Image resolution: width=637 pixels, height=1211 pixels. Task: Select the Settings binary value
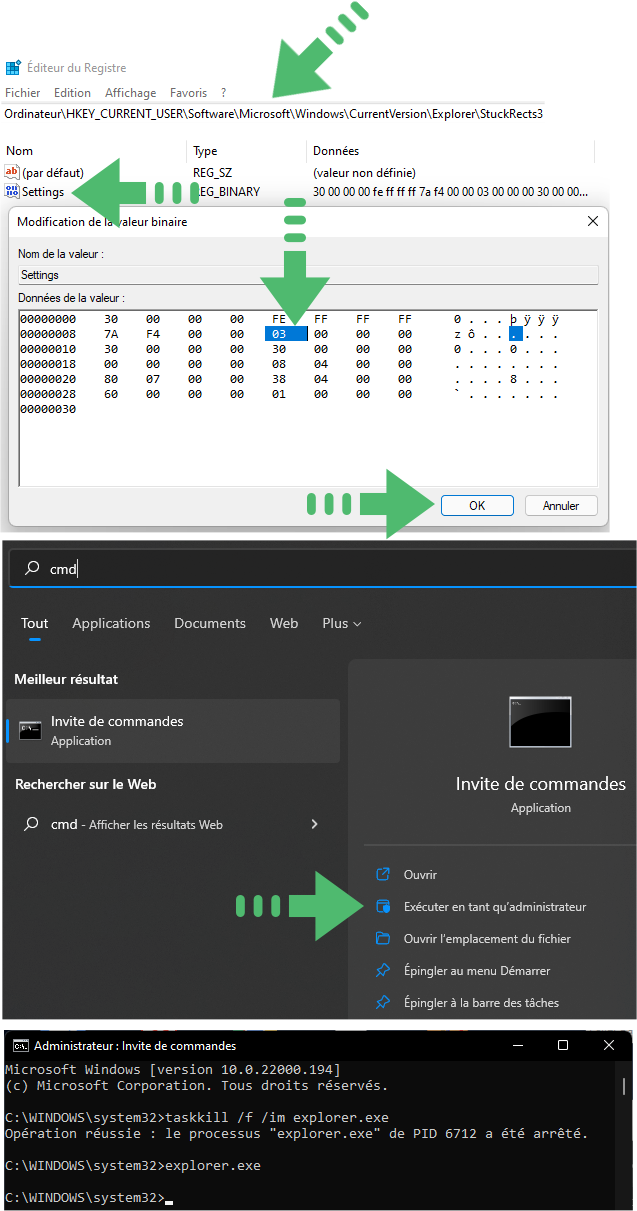click(43, 191)
